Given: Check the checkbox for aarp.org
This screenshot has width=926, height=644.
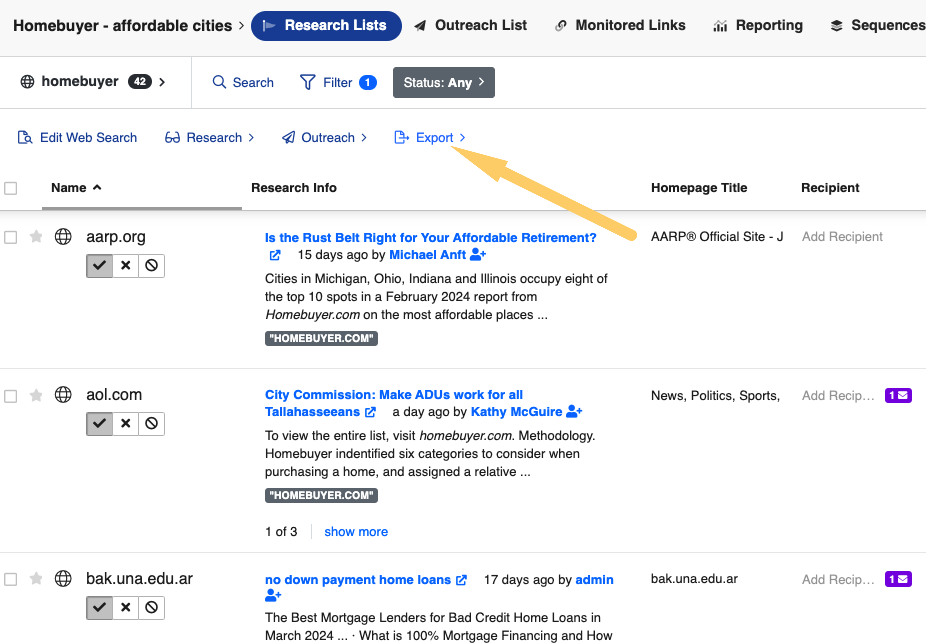Looking at the screenshot, I should pos(11,236).
